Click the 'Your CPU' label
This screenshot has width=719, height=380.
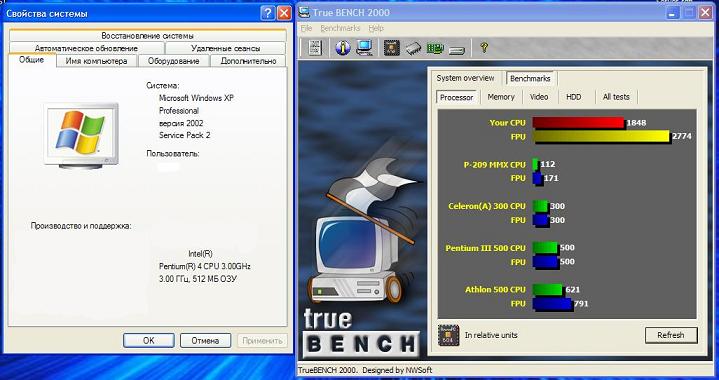tap(508, 123)
